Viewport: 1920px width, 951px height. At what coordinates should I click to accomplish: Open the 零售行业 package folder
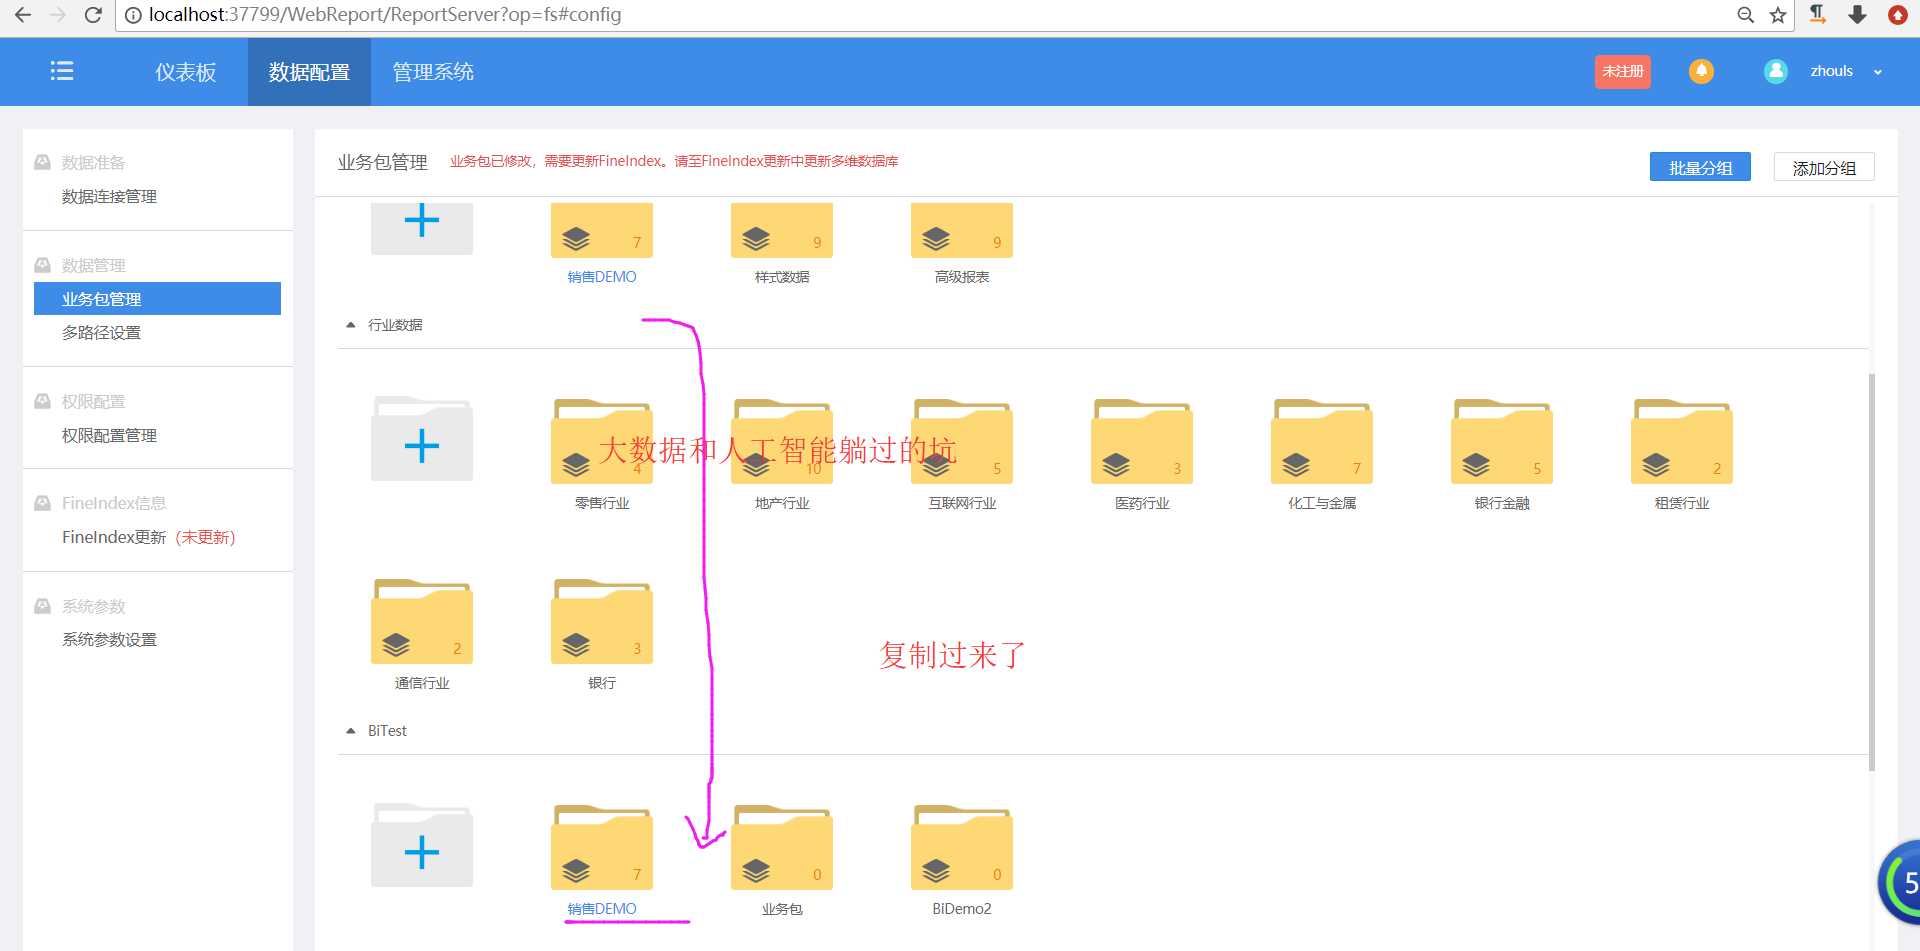point(602,441)
